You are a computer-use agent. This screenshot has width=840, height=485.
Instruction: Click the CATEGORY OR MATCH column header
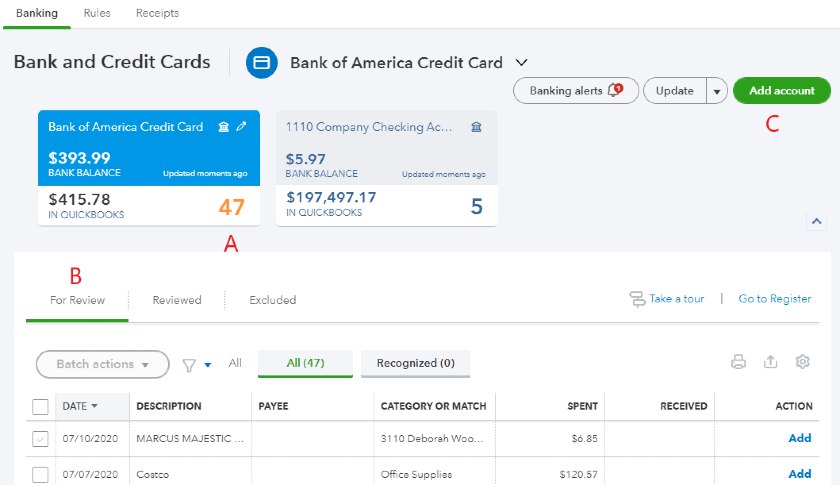[x=433, y=406]
